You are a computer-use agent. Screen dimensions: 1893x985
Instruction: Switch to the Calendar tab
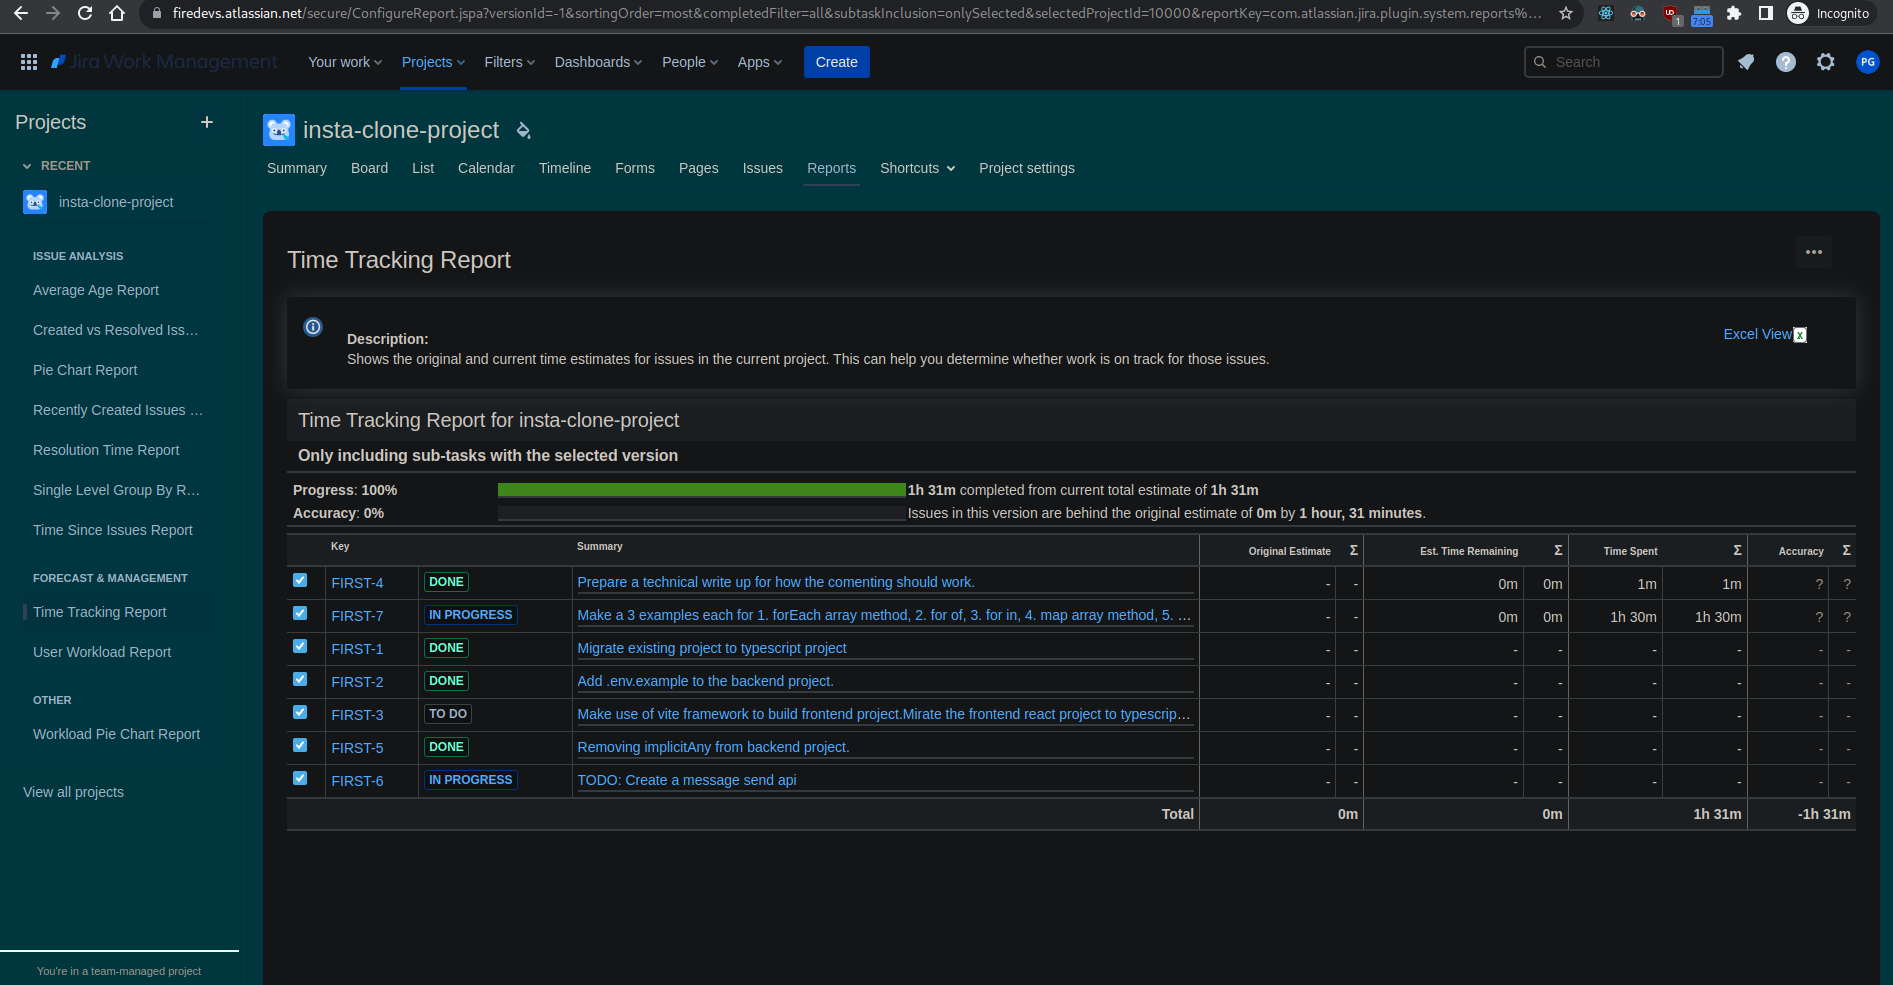point(486,168)
